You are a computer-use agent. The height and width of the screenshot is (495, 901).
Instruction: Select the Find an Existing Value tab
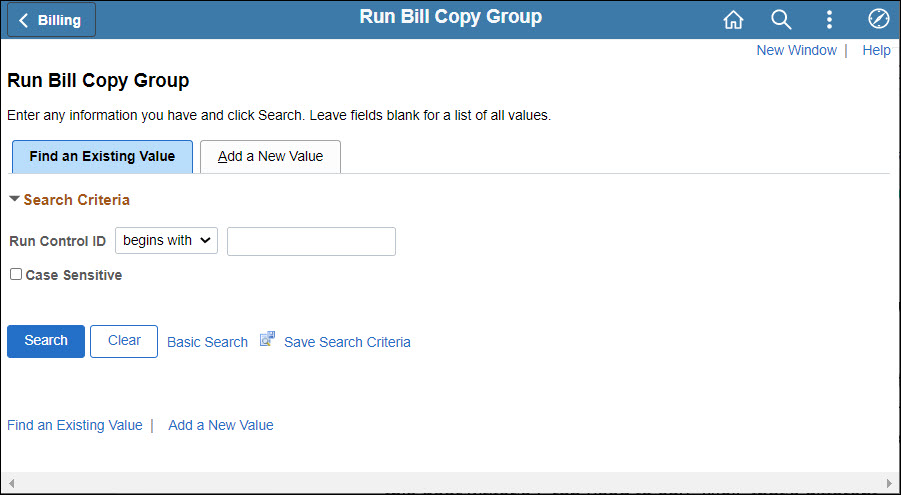click(x=102, y=156)
